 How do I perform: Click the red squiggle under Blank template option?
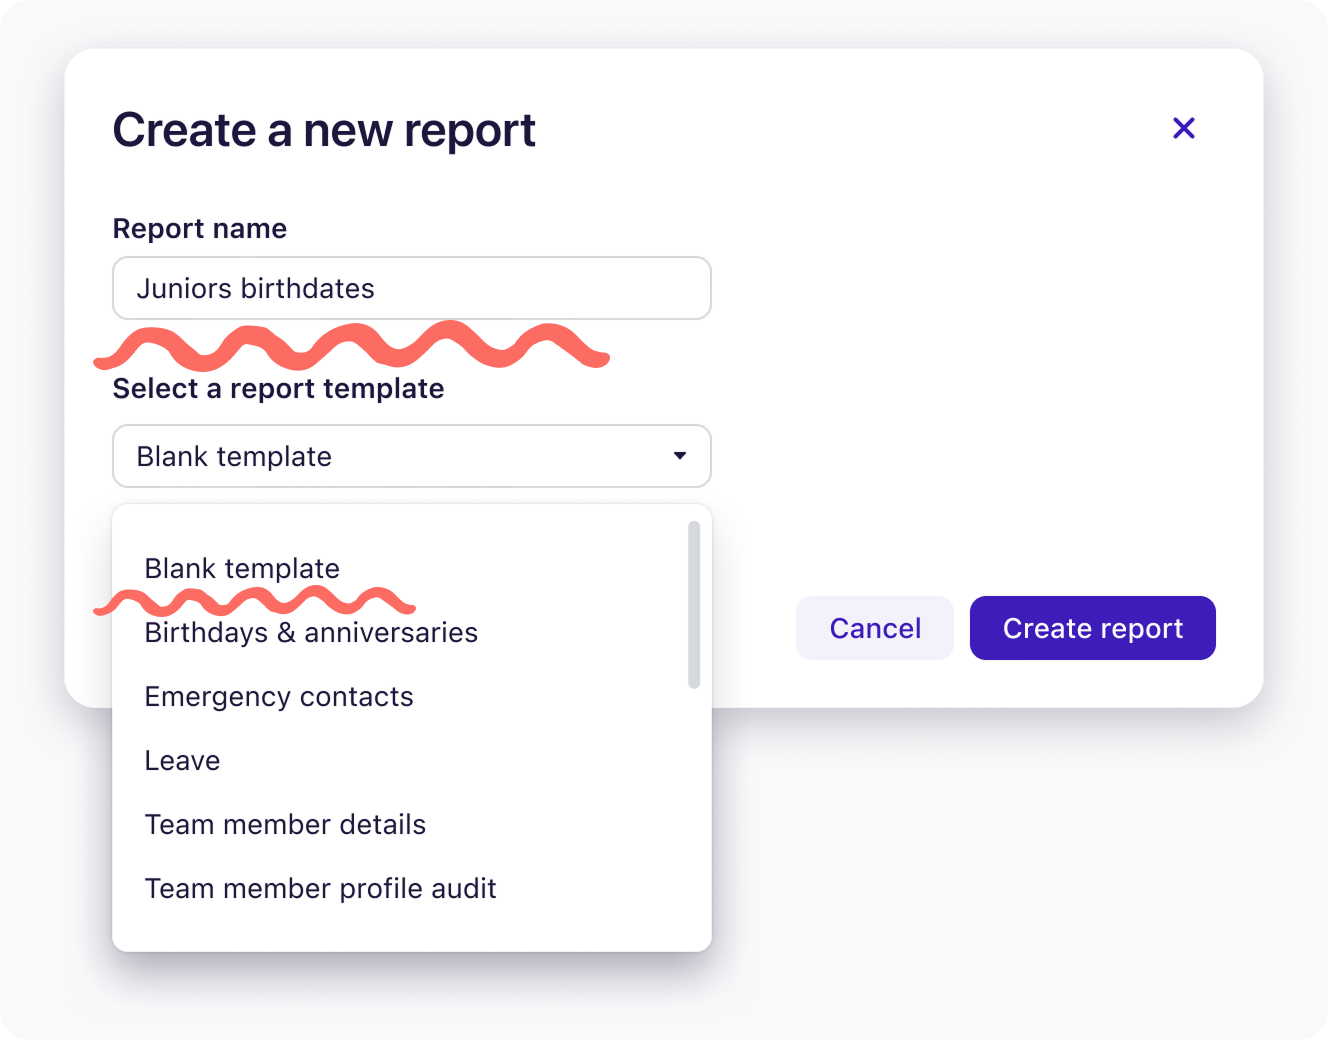pos(254,601)
